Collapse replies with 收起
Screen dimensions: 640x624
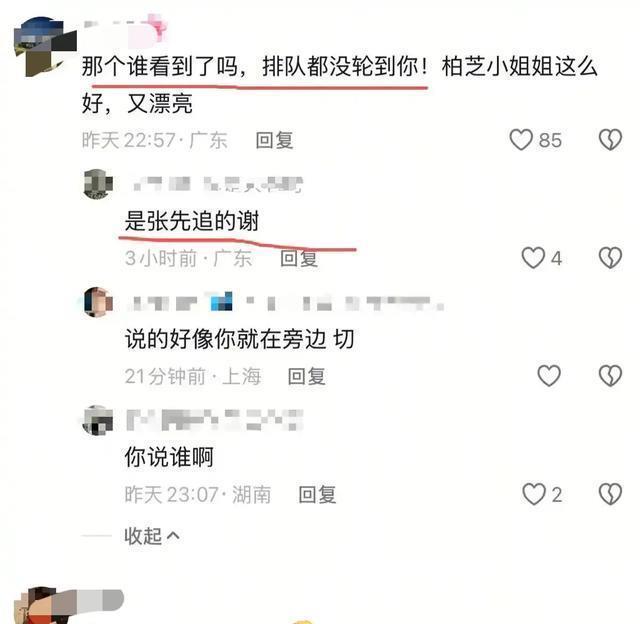pyautogui.click(x=143, y=536)
